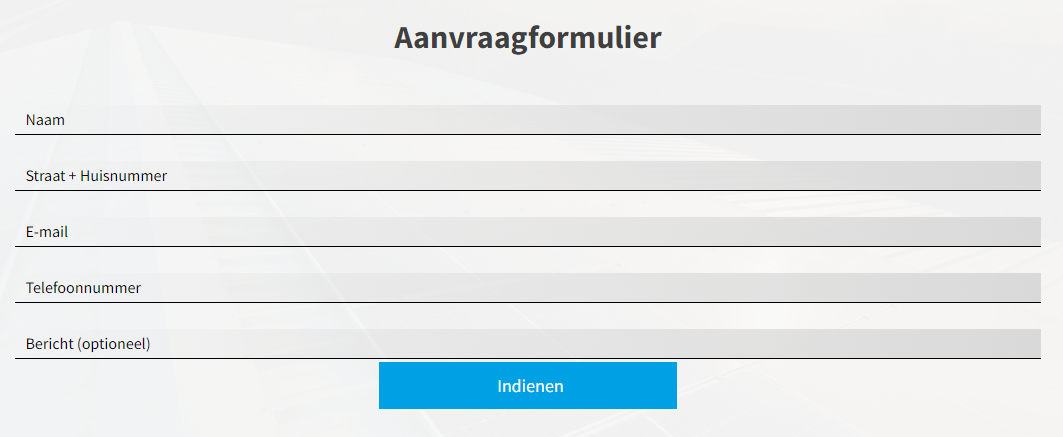Screen dimensions: 1063x437
Task: Click the Bericht (optioneel) placeholder text
Action: (x=88, y=344)
